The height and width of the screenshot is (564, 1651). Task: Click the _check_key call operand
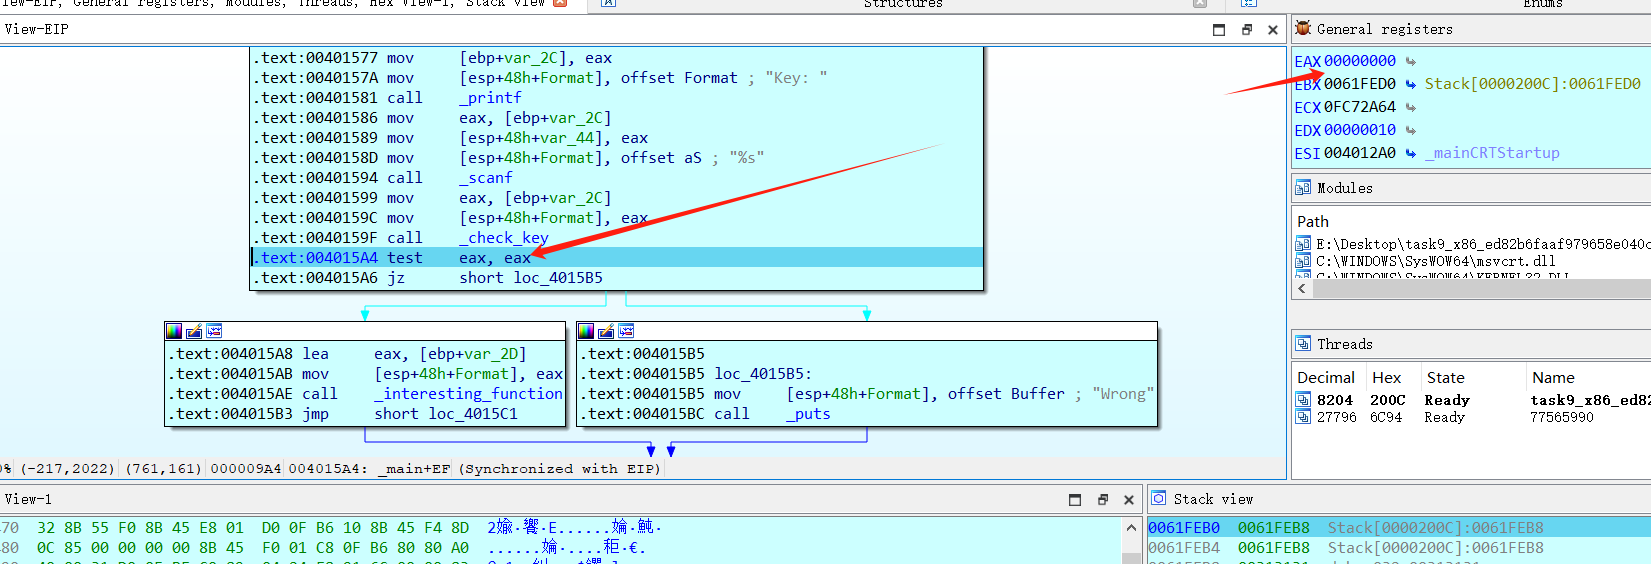pos(504,238)
